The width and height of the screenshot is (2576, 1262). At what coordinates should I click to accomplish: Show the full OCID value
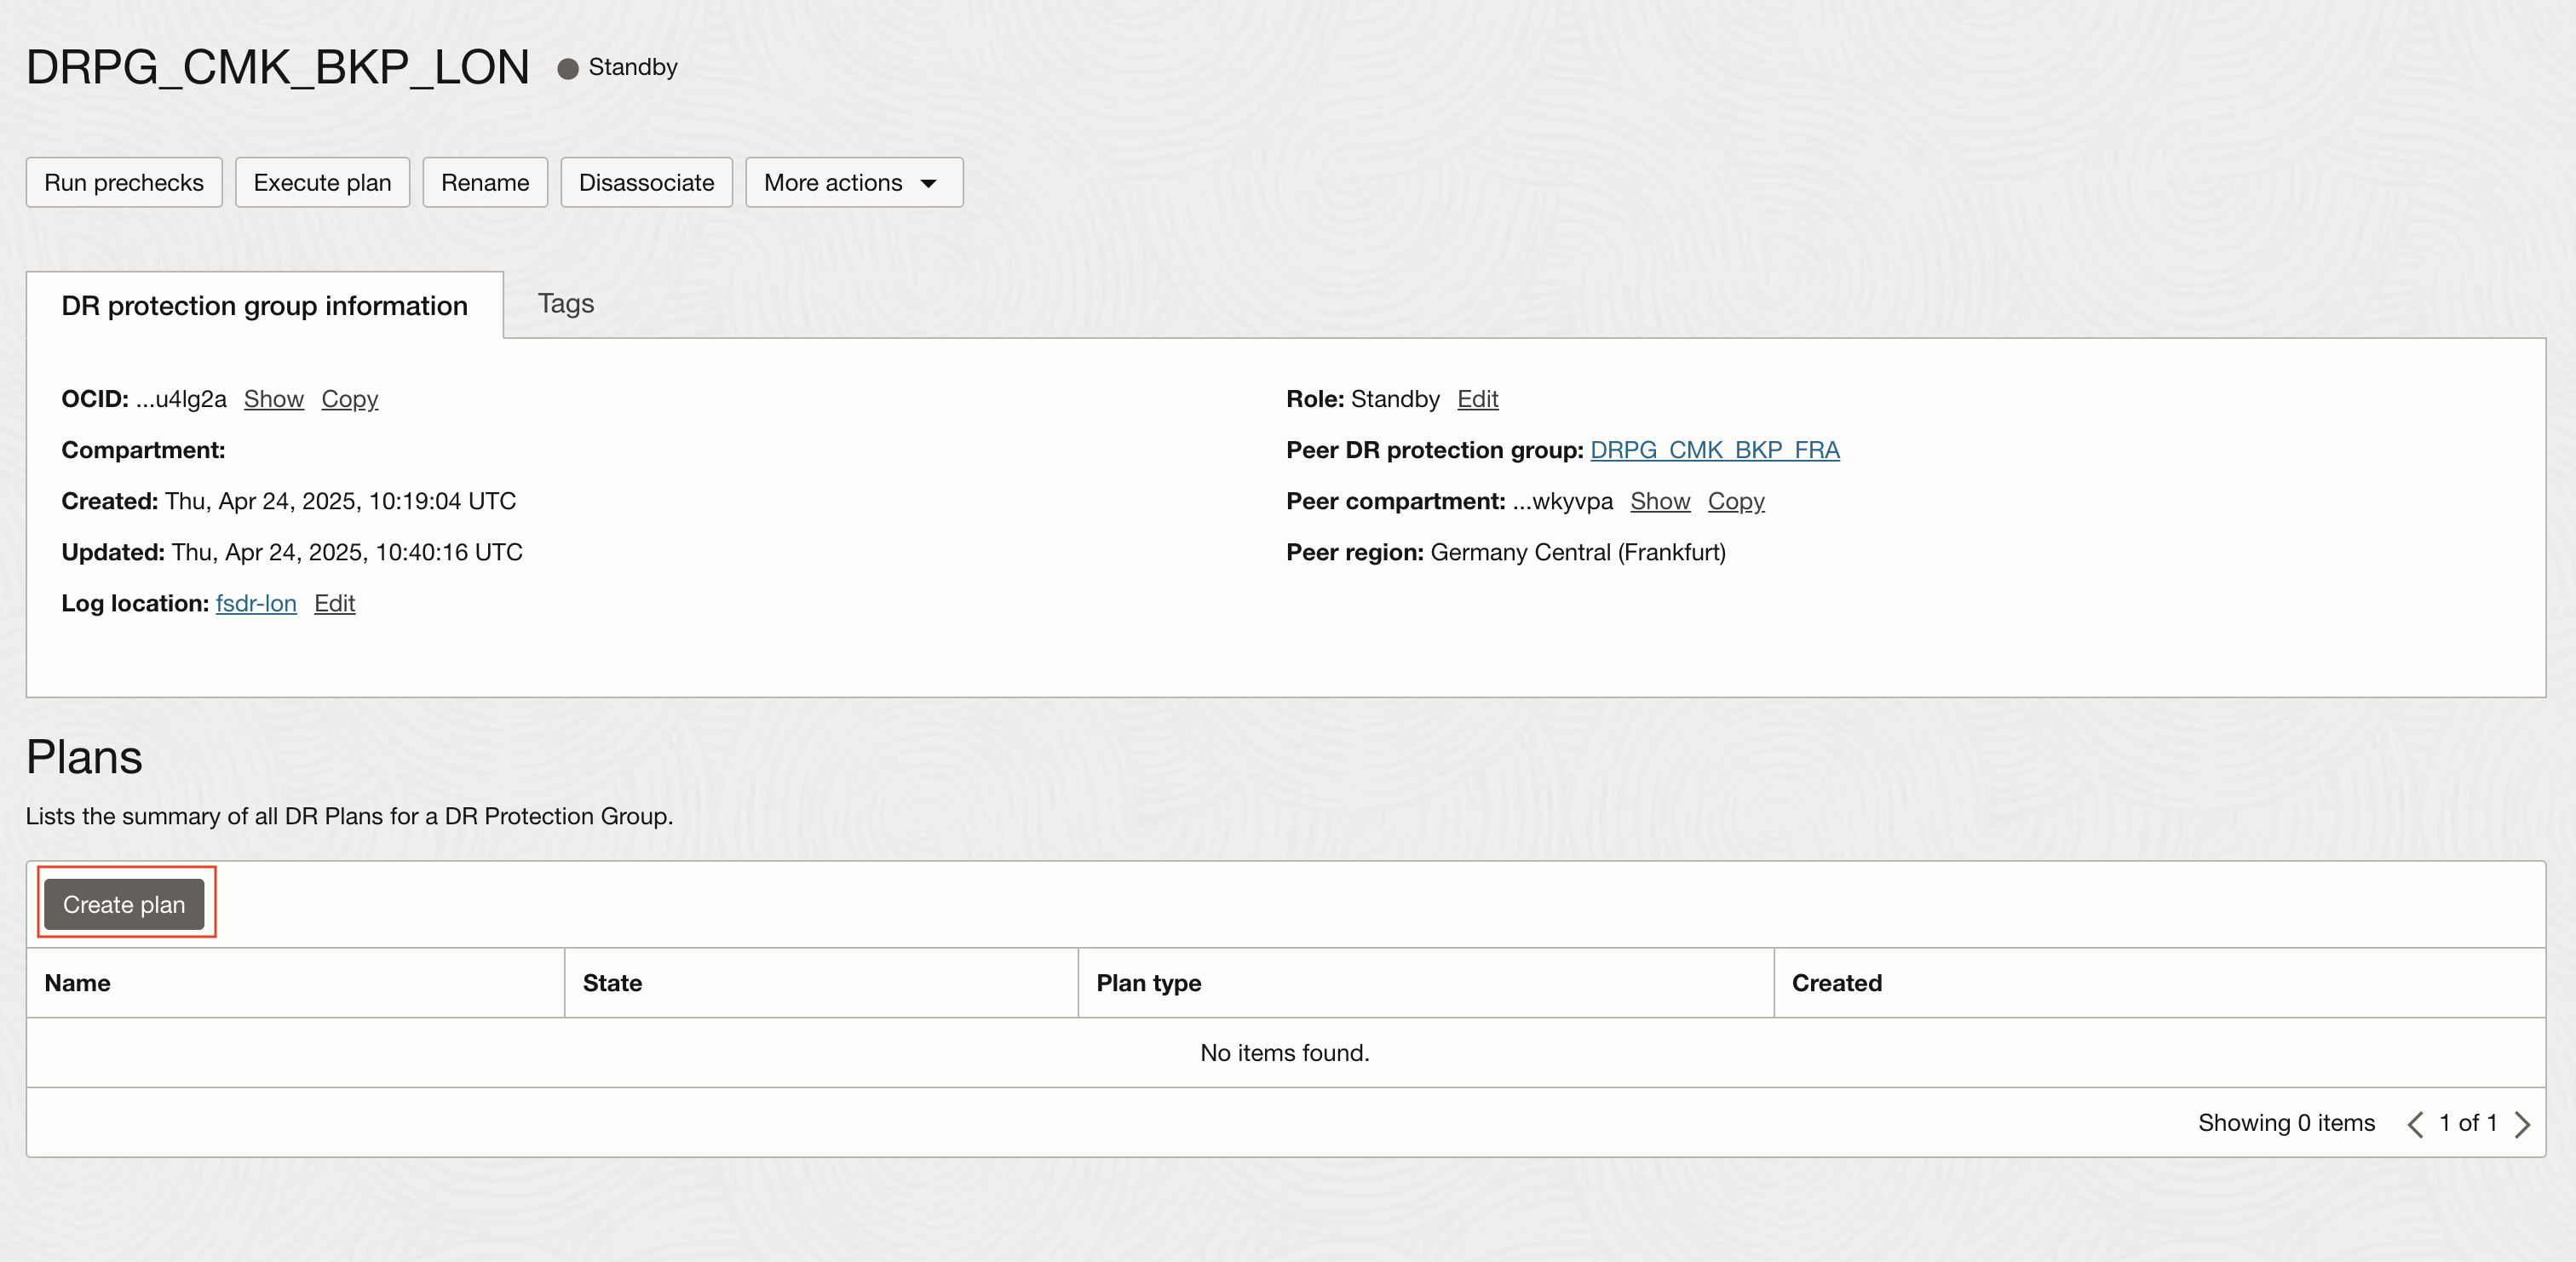273,399
